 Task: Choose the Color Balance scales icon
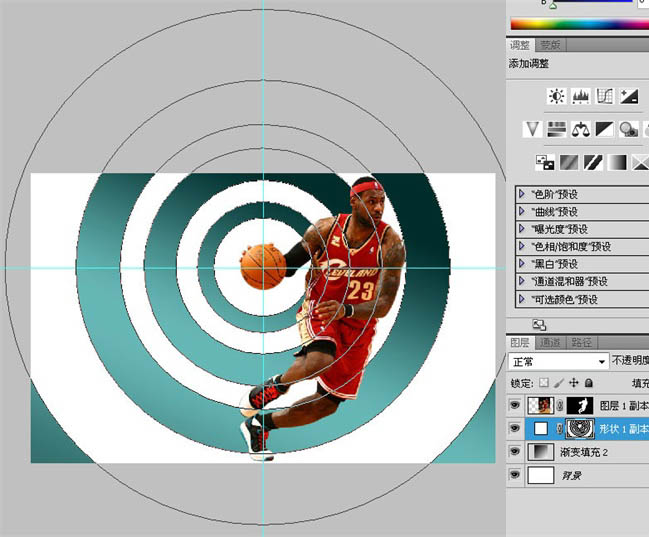tap(581, 129)
